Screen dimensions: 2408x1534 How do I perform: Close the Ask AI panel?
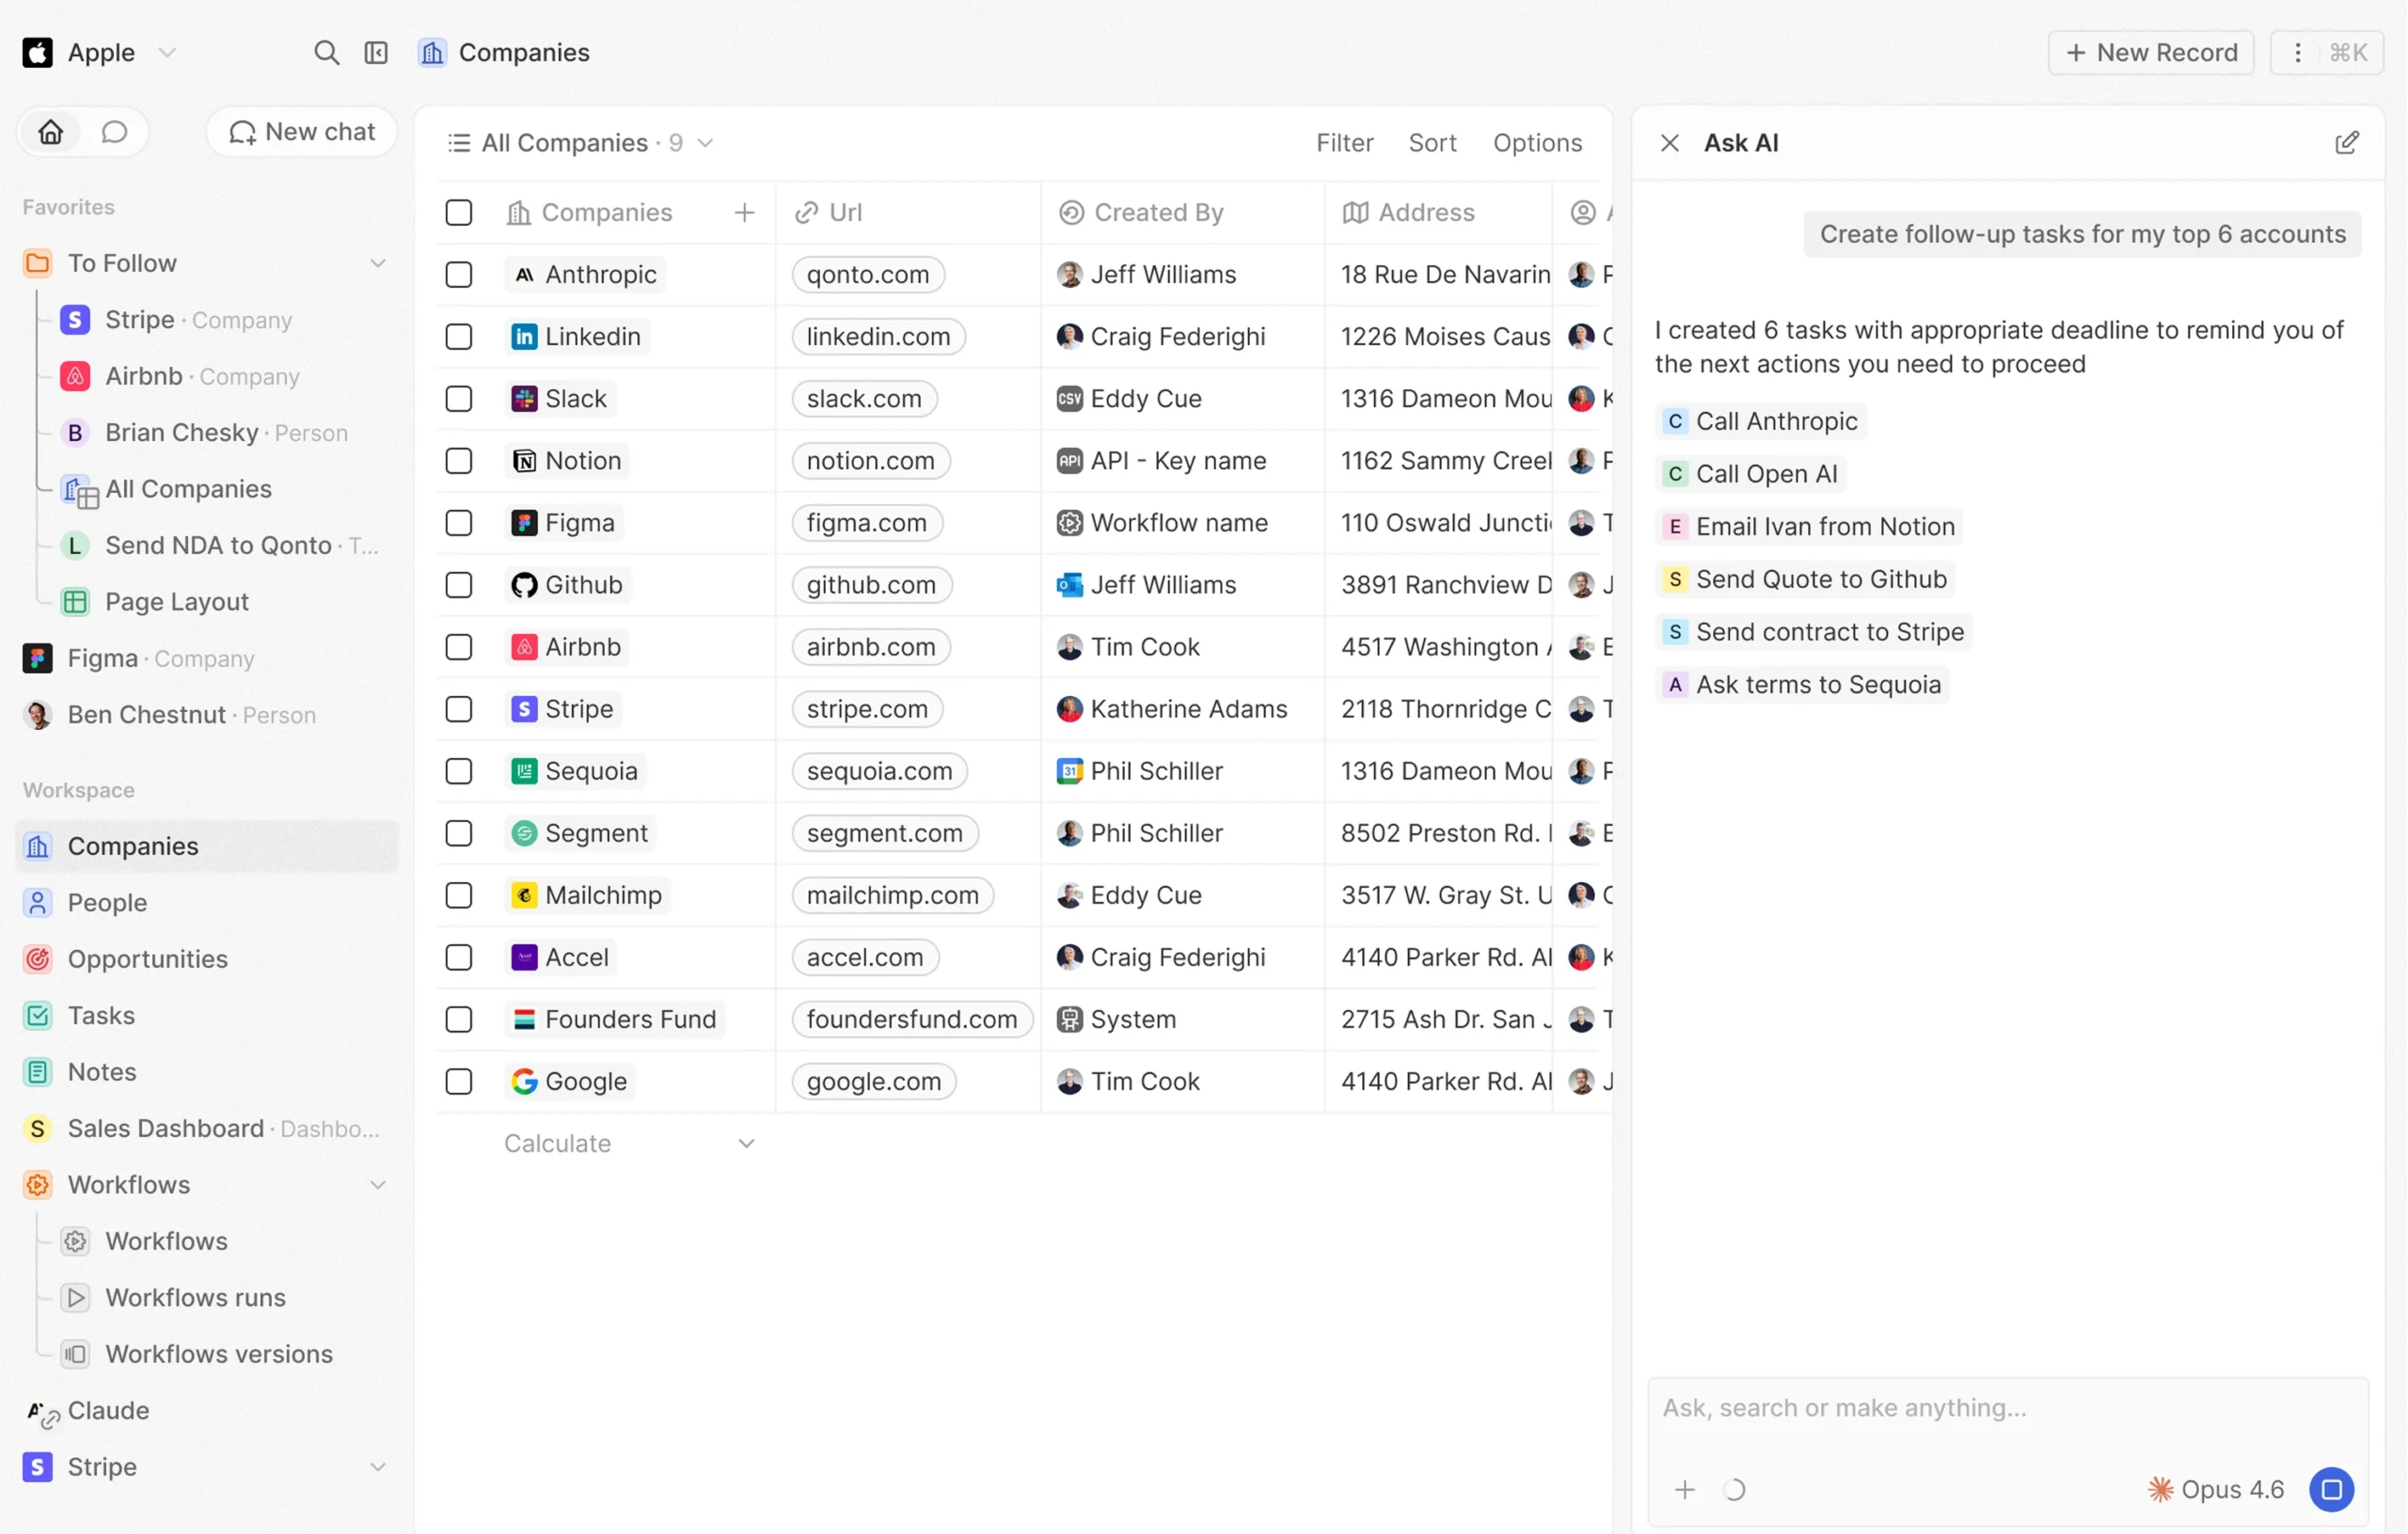(x=1669, y=143)
